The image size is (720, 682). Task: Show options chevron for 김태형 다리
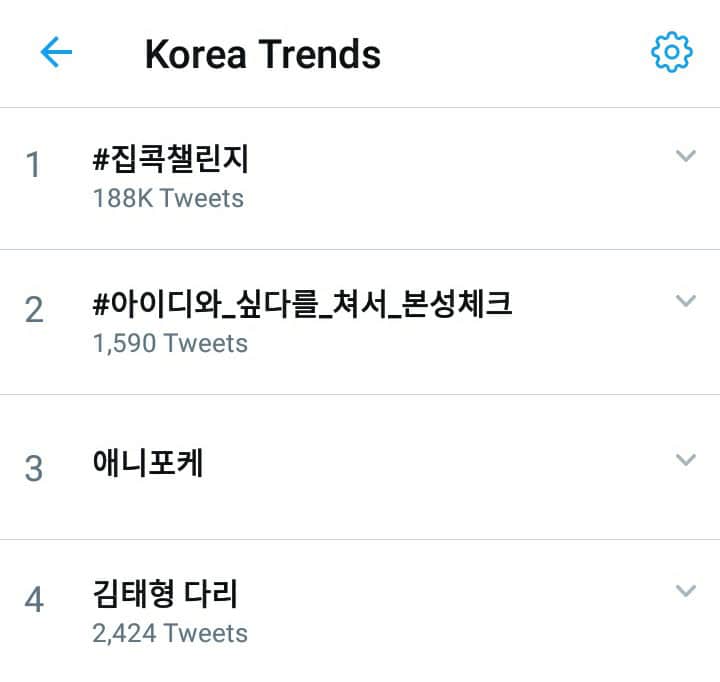click(x=685, y=590)
